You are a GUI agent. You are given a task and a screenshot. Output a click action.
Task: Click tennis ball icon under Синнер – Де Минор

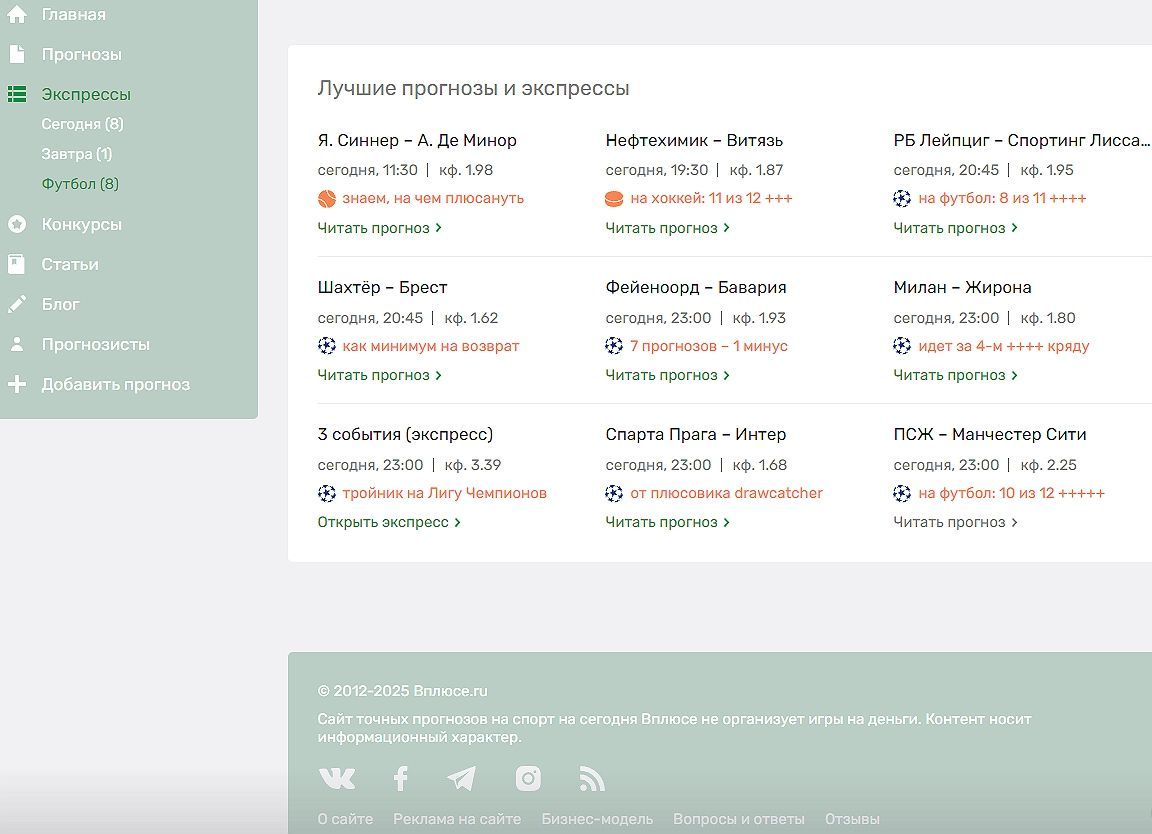[326, 198]
